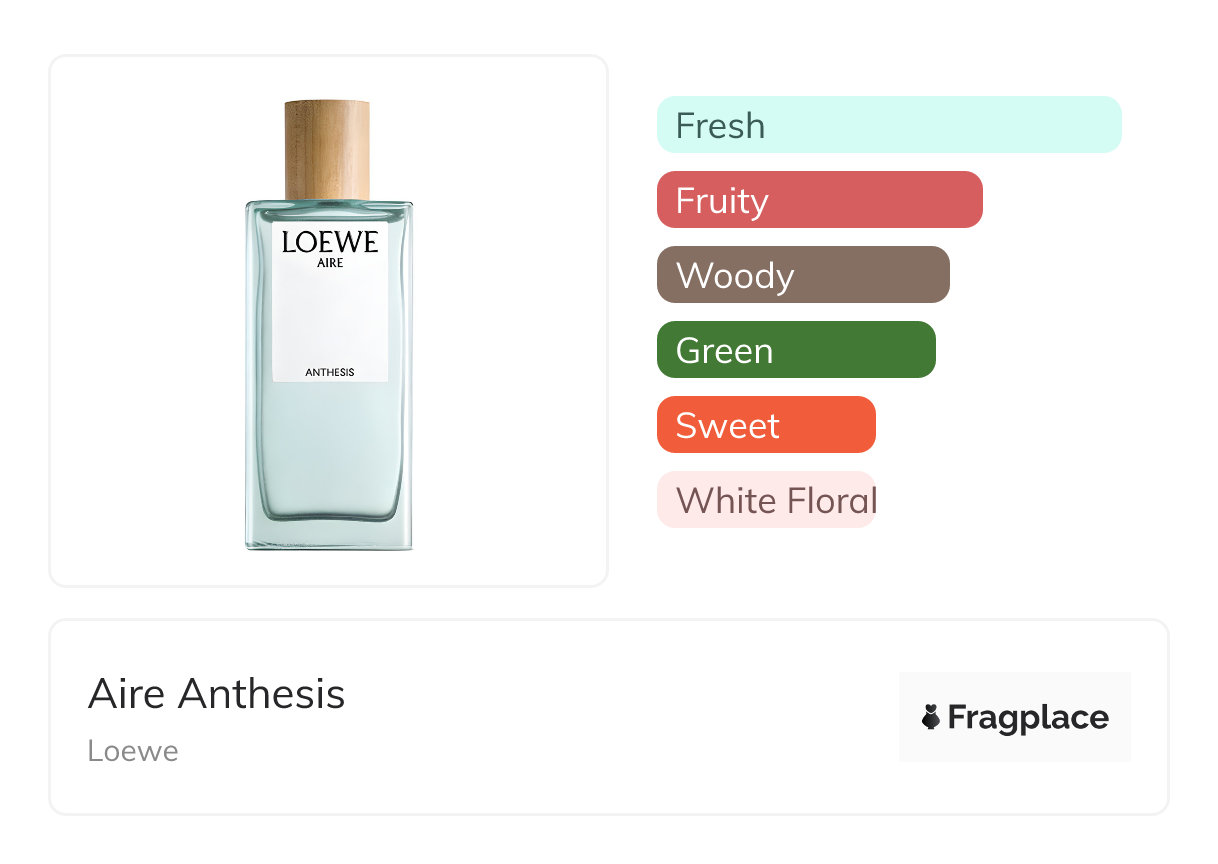Click the Fragplace wordmark text

[x=1028, y=718]
